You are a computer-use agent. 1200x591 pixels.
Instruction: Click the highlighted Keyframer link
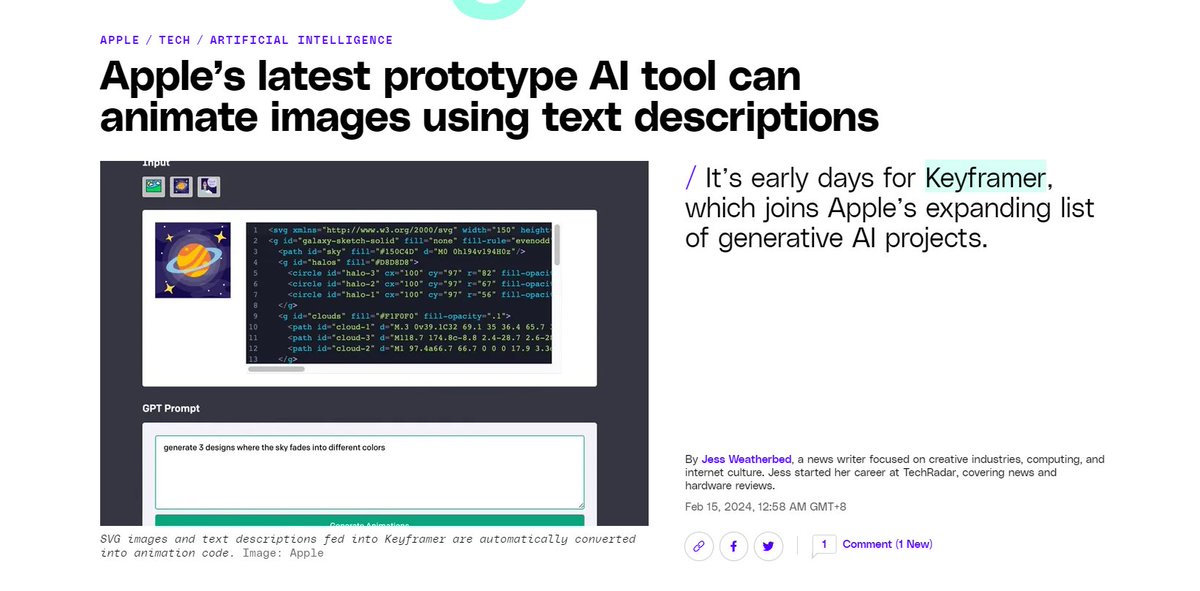pyautogui.click(x=985, y=178)
